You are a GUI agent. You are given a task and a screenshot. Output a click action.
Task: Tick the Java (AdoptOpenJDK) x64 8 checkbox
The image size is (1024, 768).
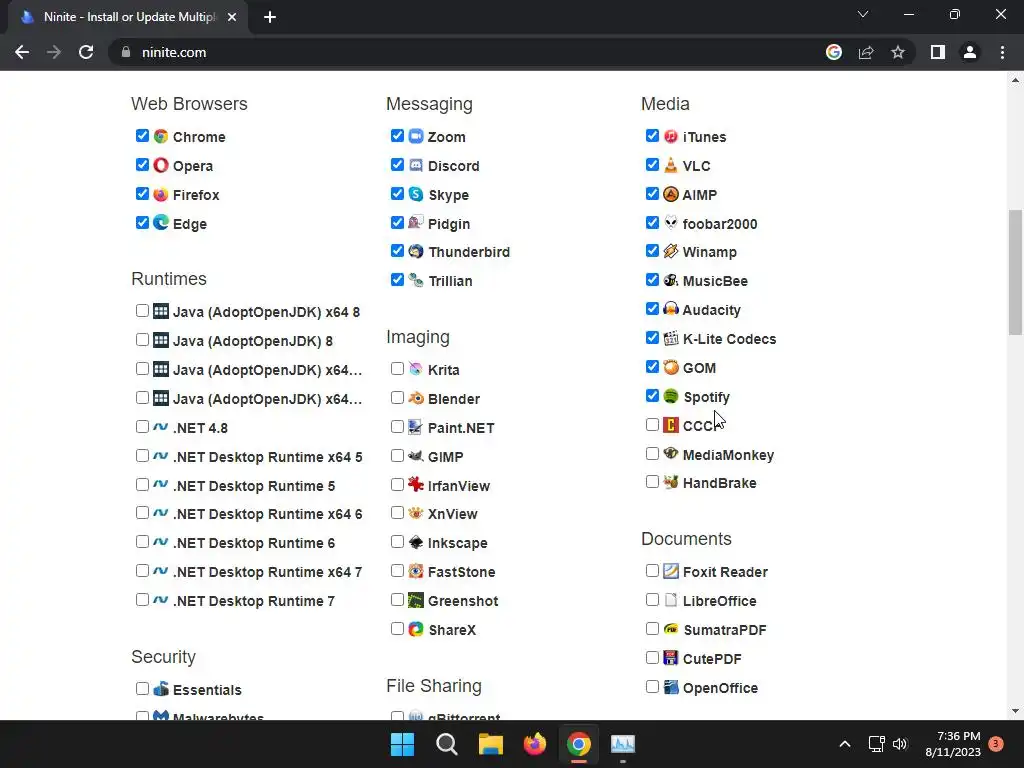142,311
